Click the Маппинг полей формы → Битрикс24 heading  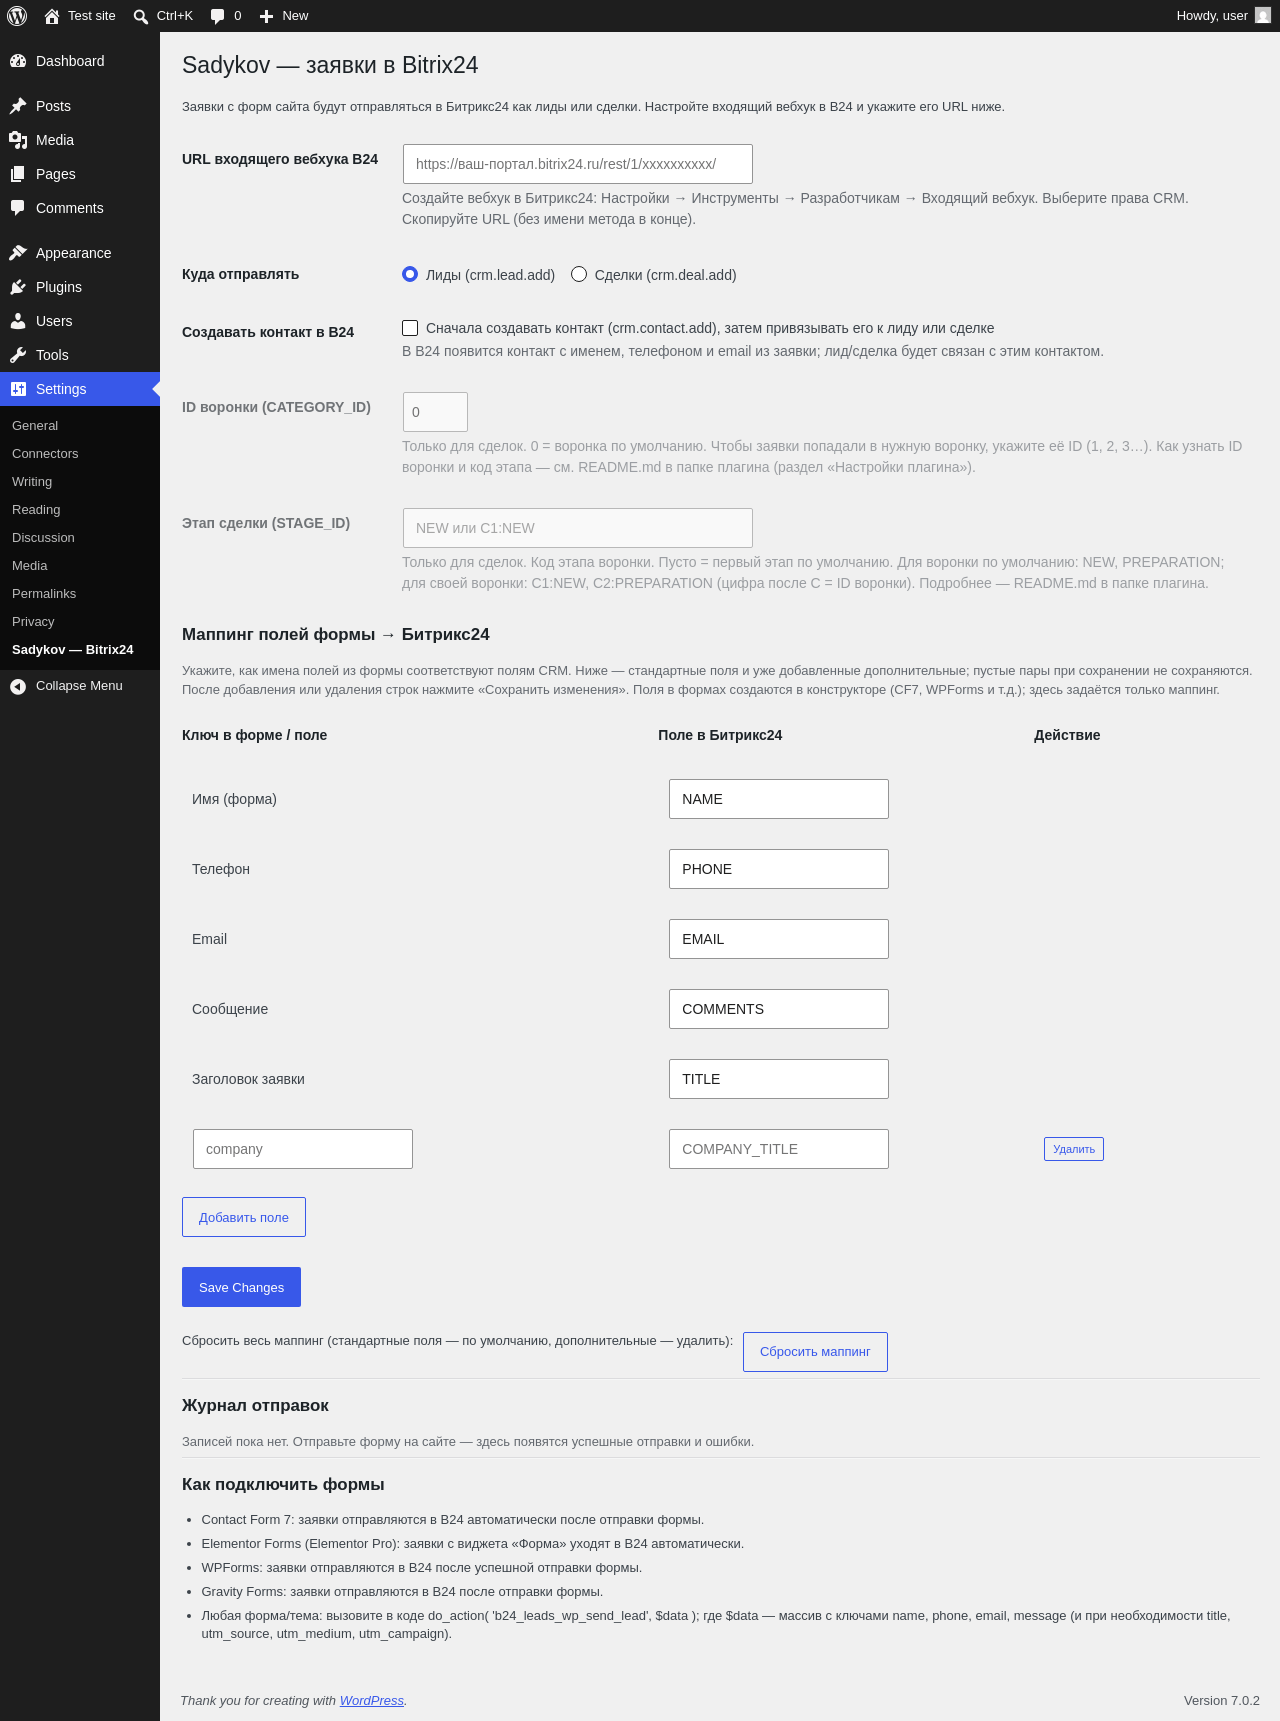coord(336,634)
